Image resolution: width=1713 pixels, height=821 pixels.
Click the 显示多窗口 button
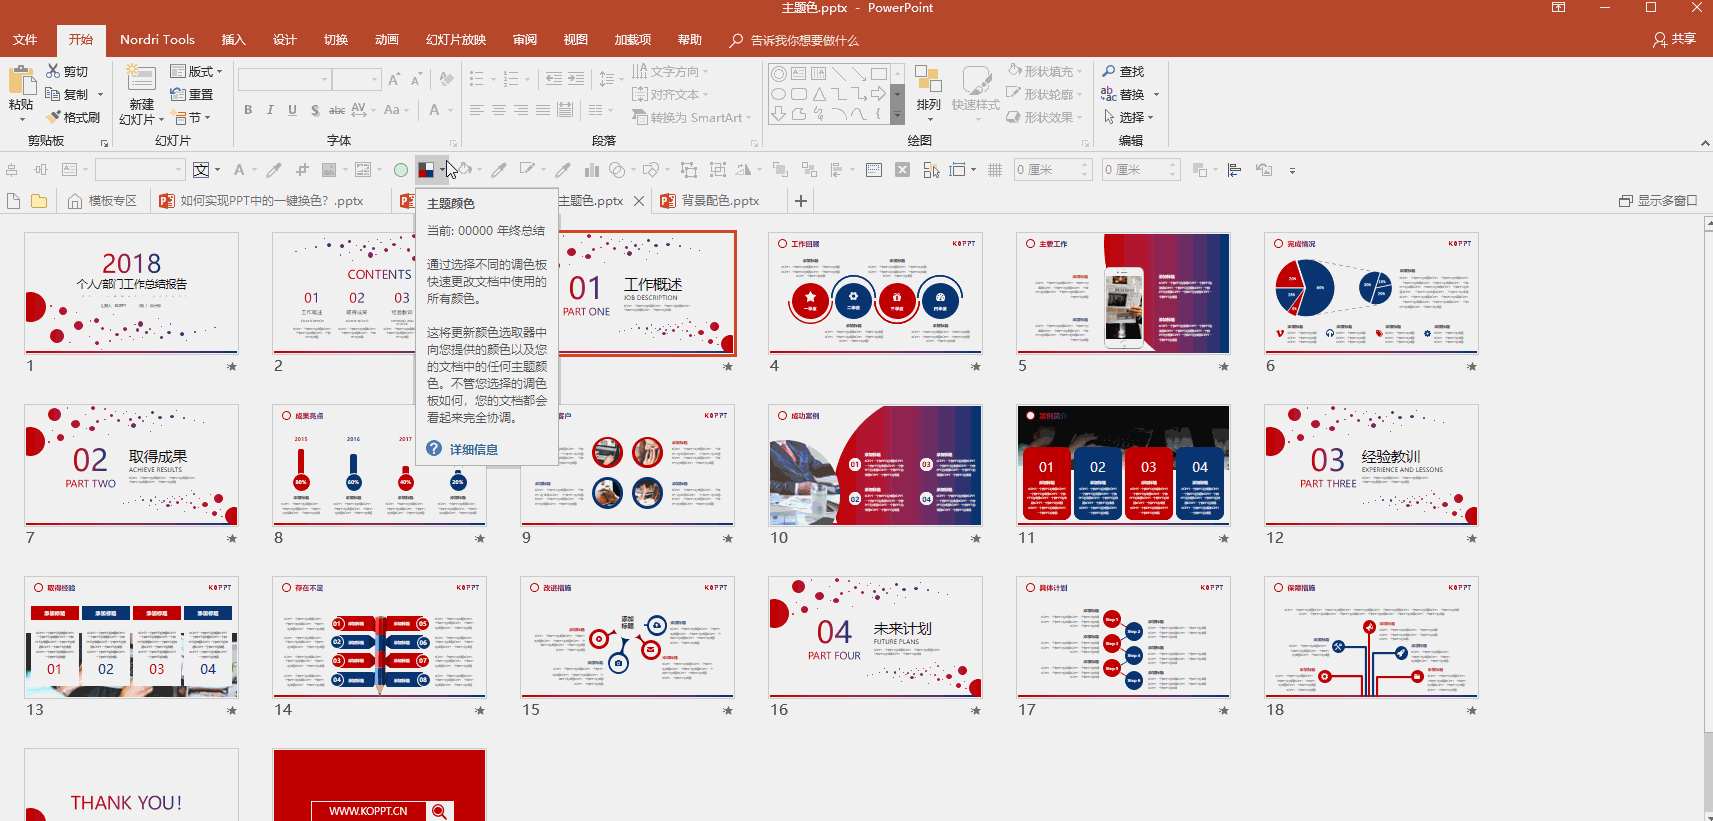point(1658,201)
